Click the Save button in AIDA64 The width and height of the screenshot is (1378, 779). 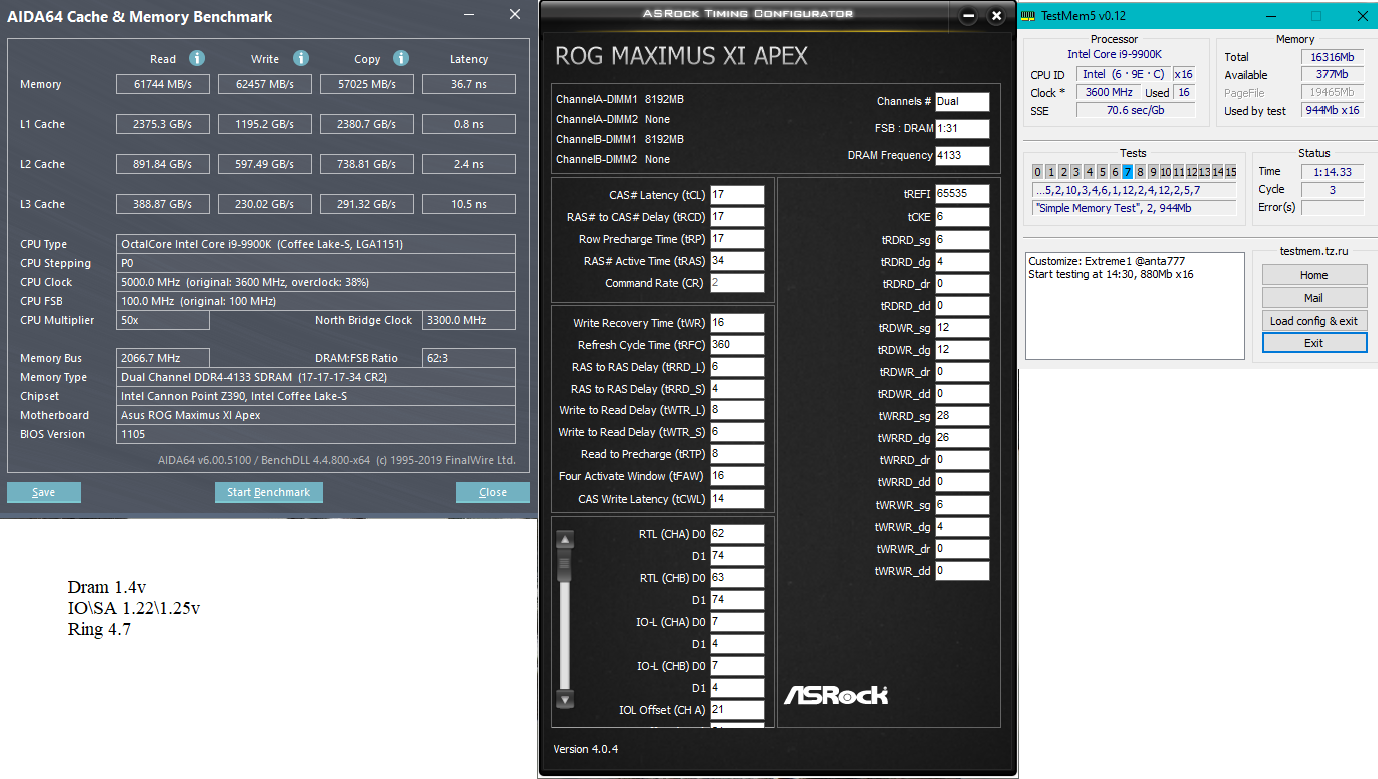44,492
